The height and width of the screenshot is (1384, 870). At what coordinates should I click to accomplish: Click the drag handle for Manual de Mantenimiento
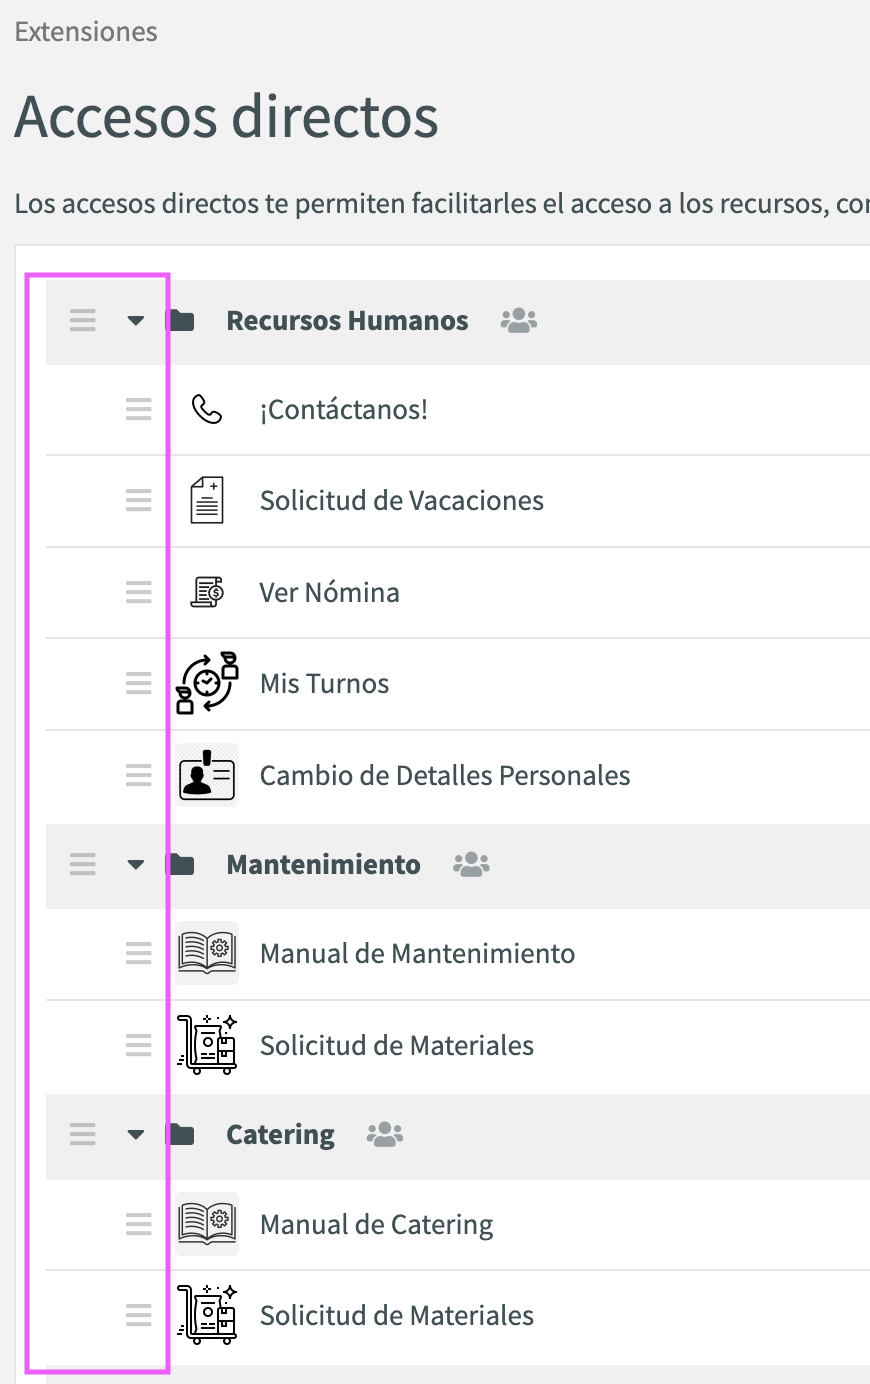click(139, 953)
